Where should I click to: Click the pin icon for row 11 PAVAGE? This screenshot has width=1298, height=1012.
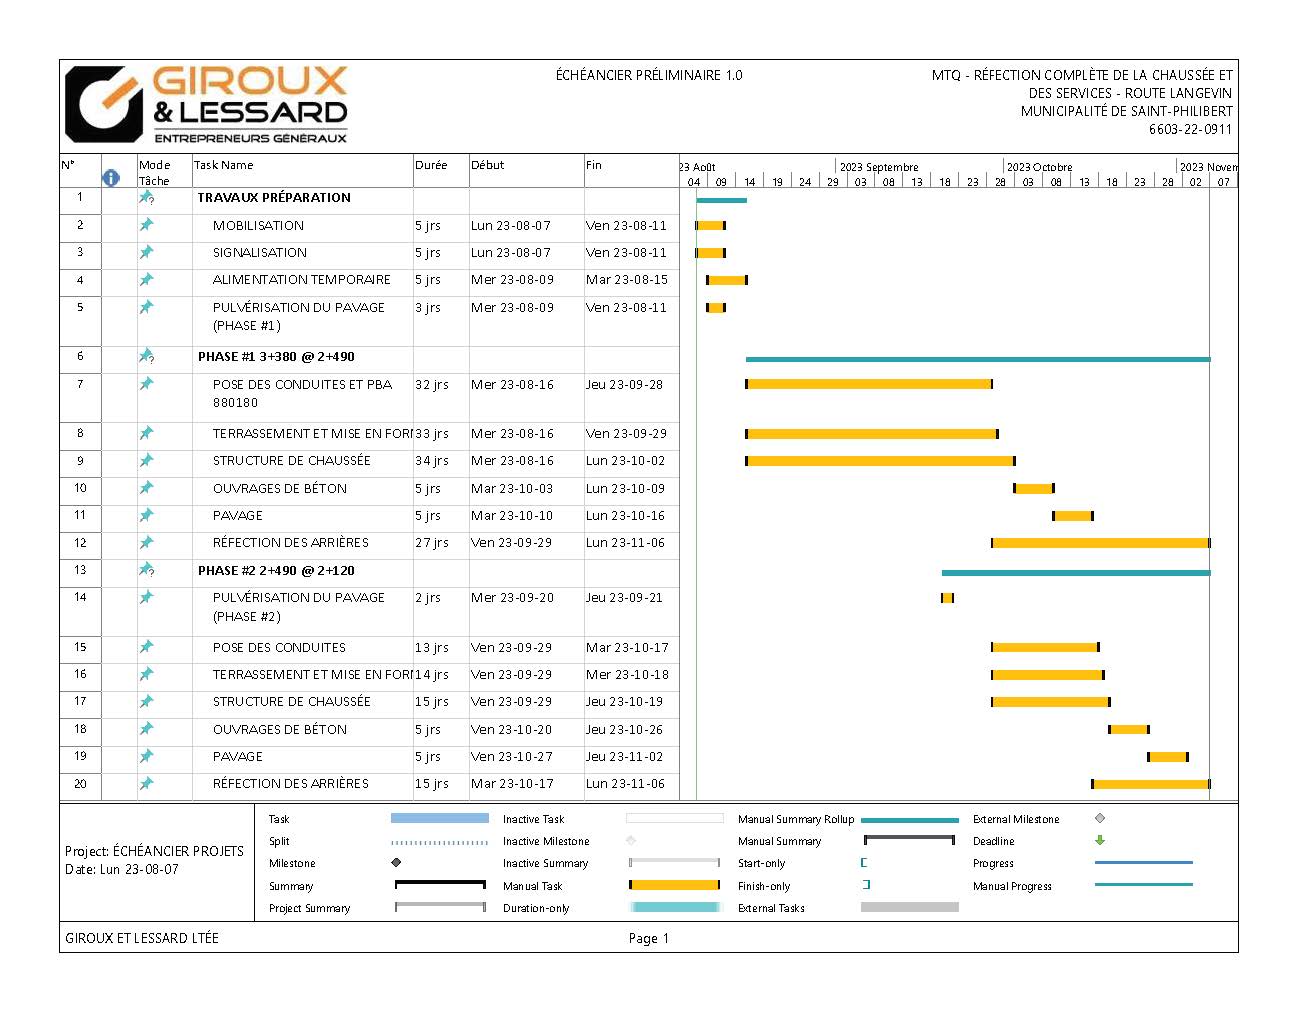pyautogui.click(x=146, y=515)
